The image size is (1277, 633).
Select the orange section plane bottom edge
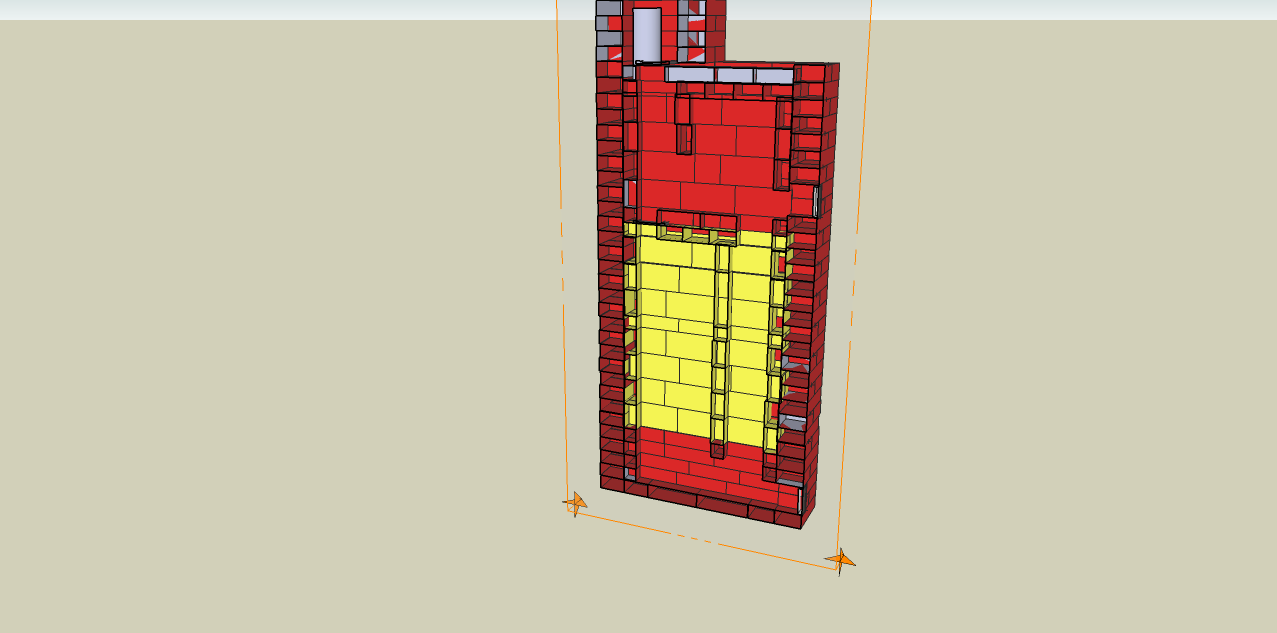click(700, 535)
